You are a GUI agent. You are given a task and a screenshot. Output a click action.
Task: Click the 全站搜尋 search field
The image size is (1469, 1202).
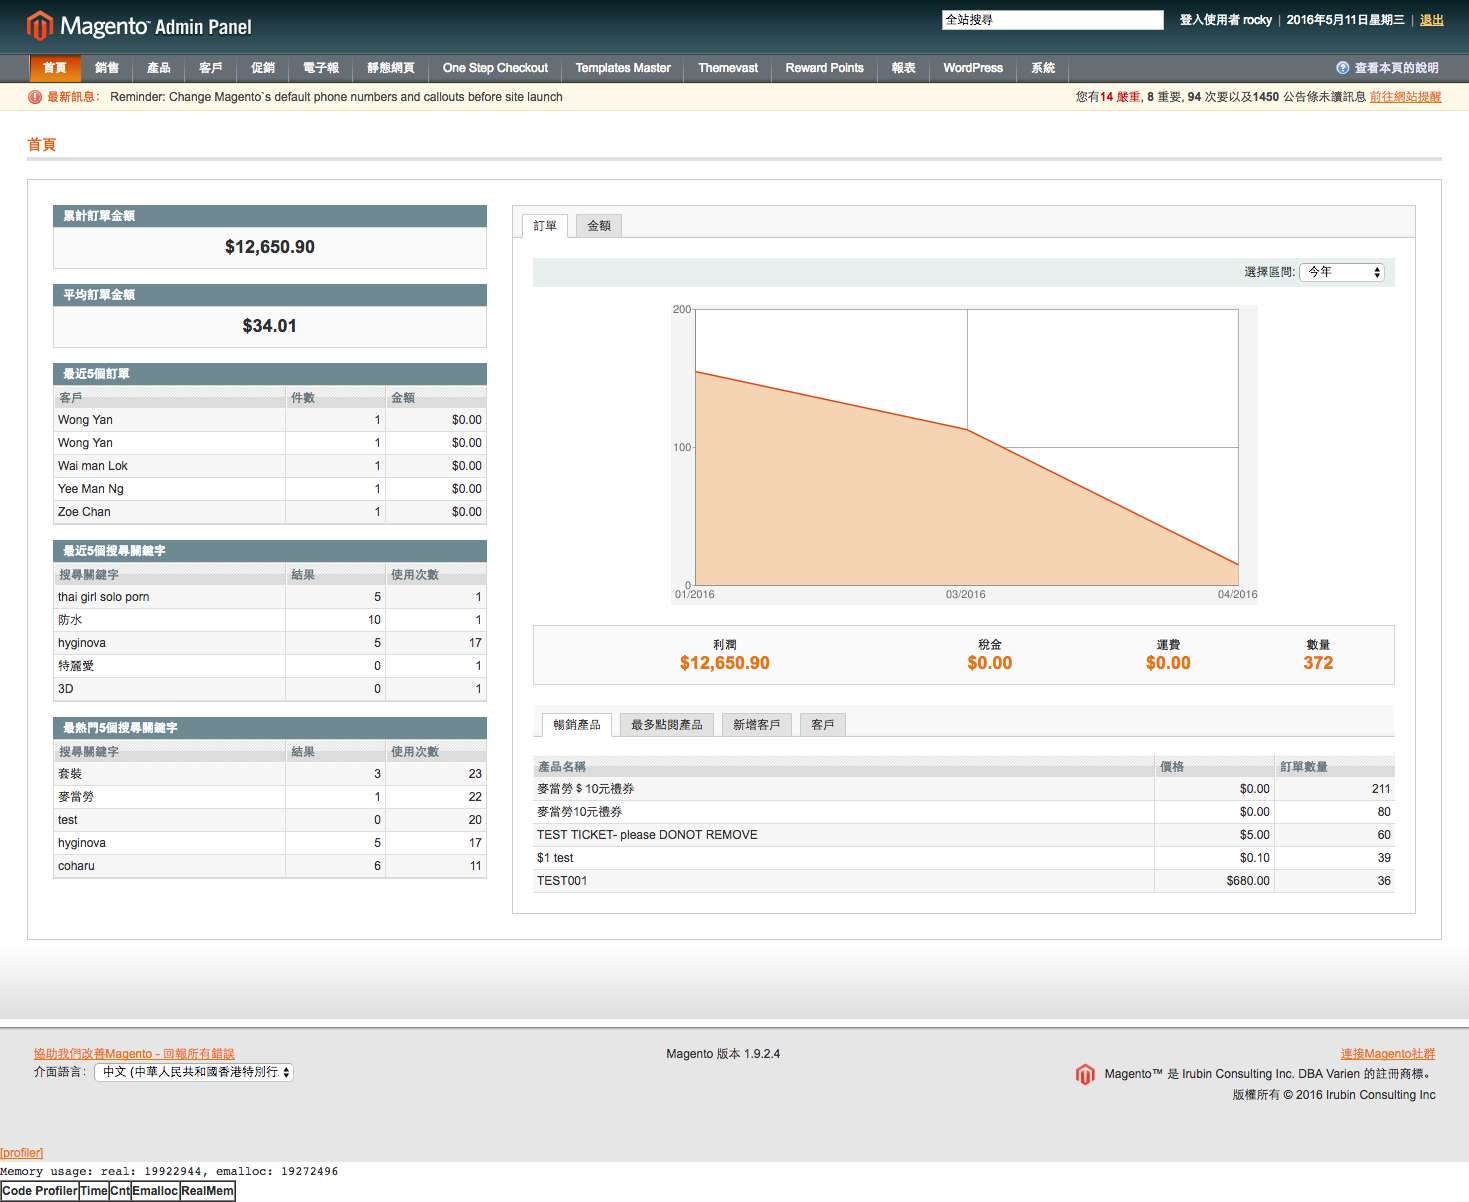1052,20
